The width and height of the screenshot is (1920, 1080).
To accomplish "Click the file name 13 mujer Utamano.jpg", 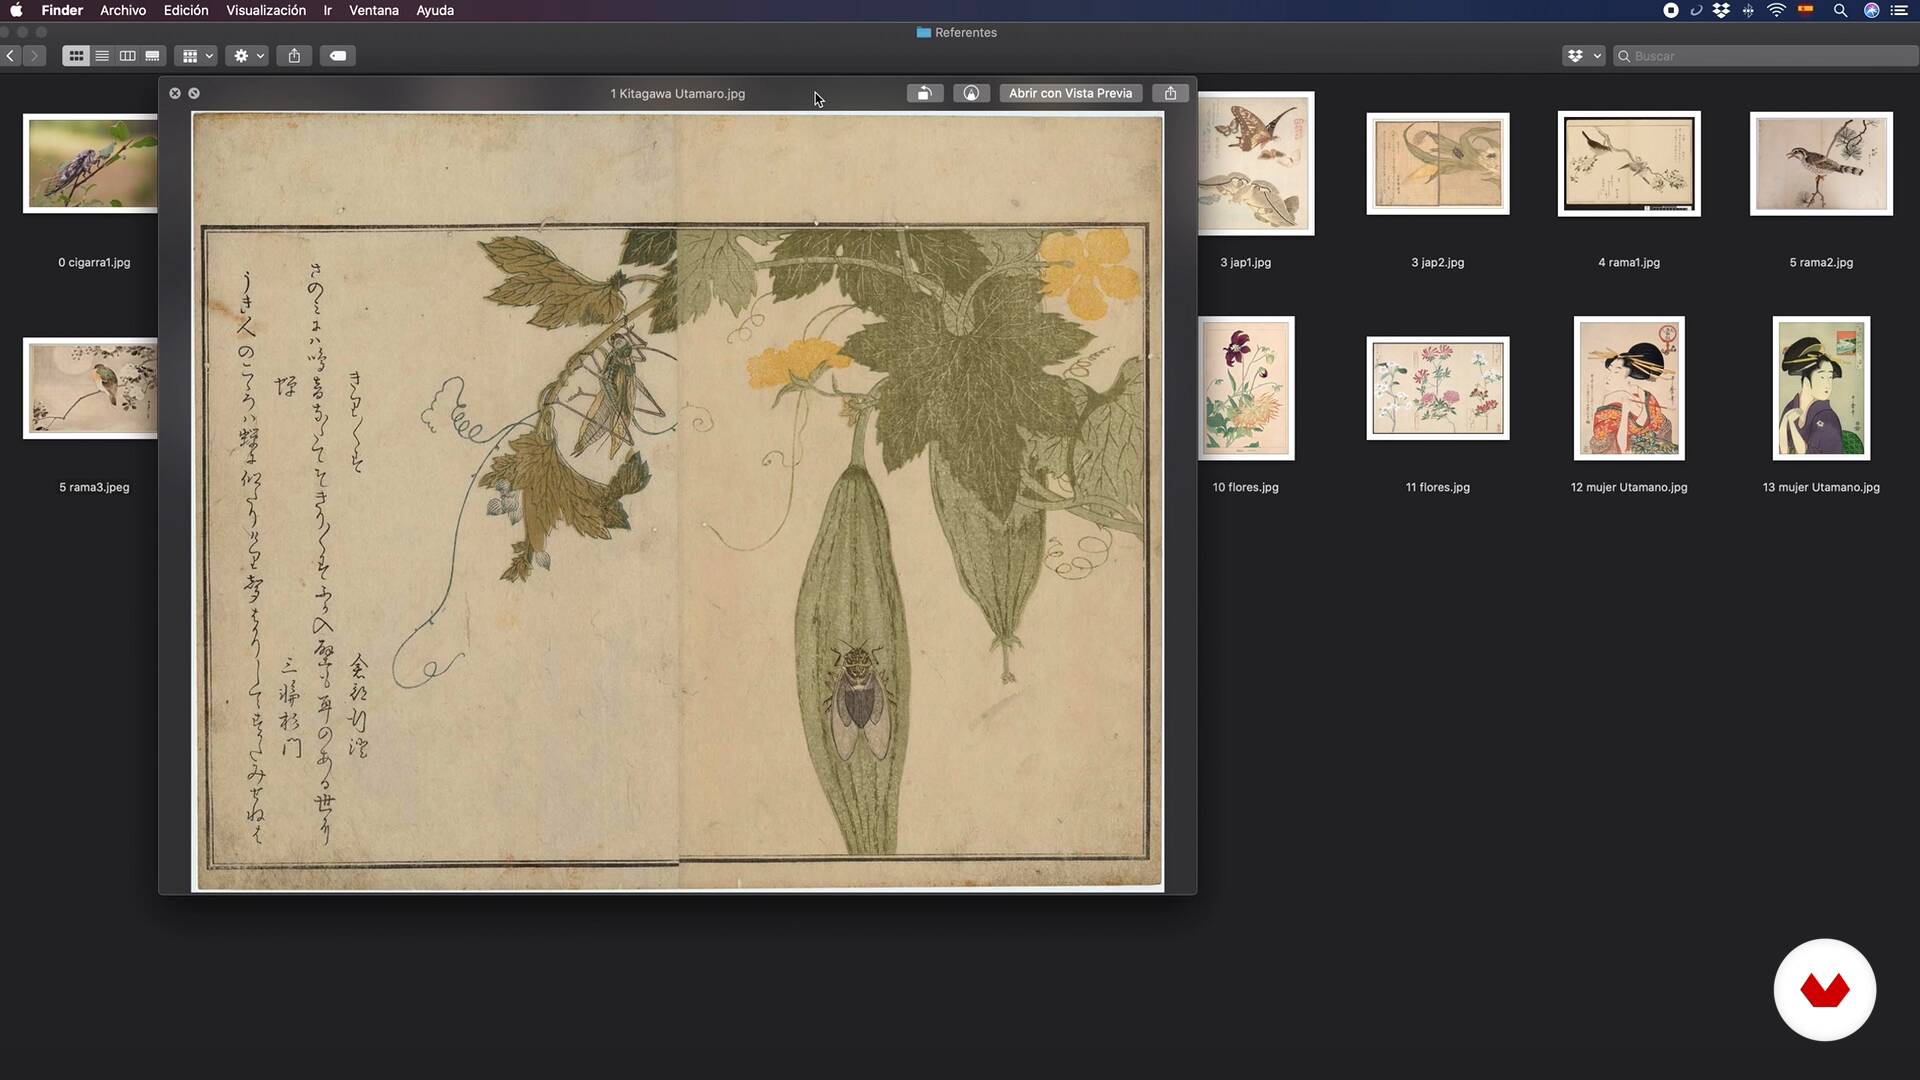I will click(1821, 487).
